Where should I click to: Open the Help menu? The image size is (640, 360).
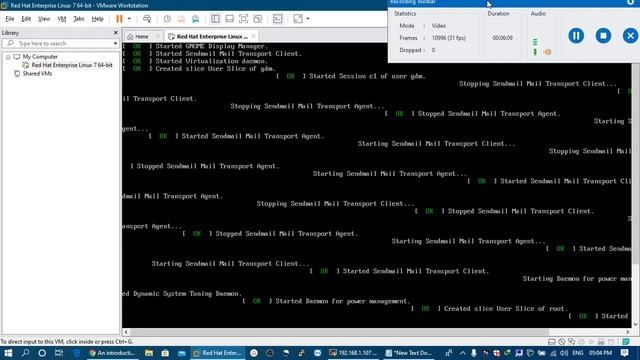click(x=97, y=19)
